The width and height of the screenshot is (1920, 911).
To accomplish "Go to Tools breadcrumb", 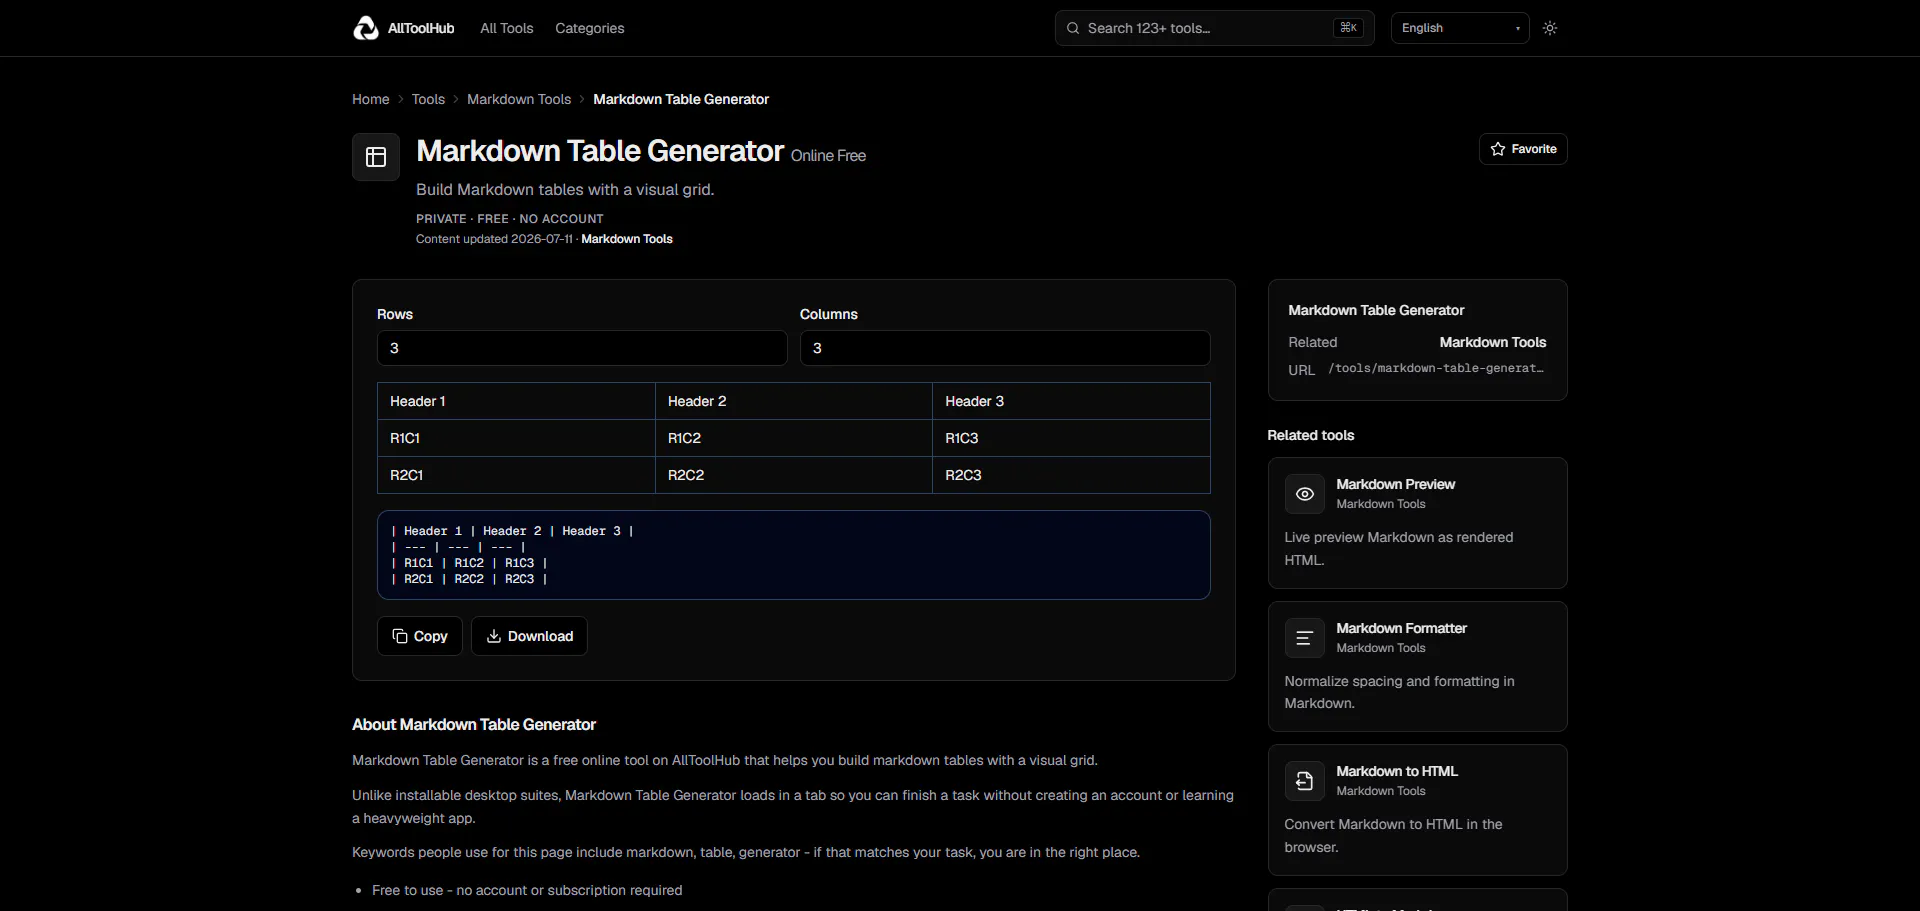I will 428,99.
